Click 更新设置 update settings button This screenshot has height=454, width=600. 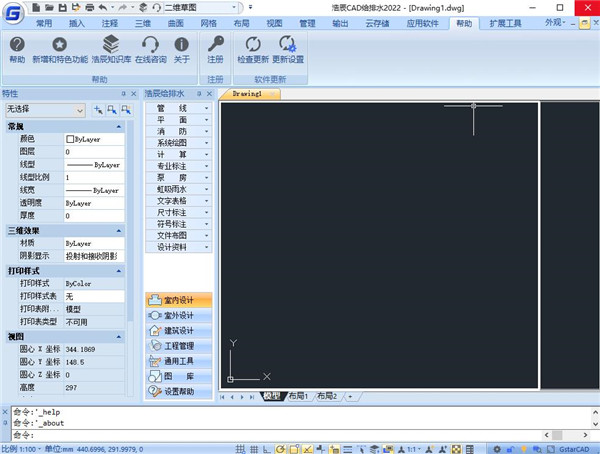pos(288,50)
